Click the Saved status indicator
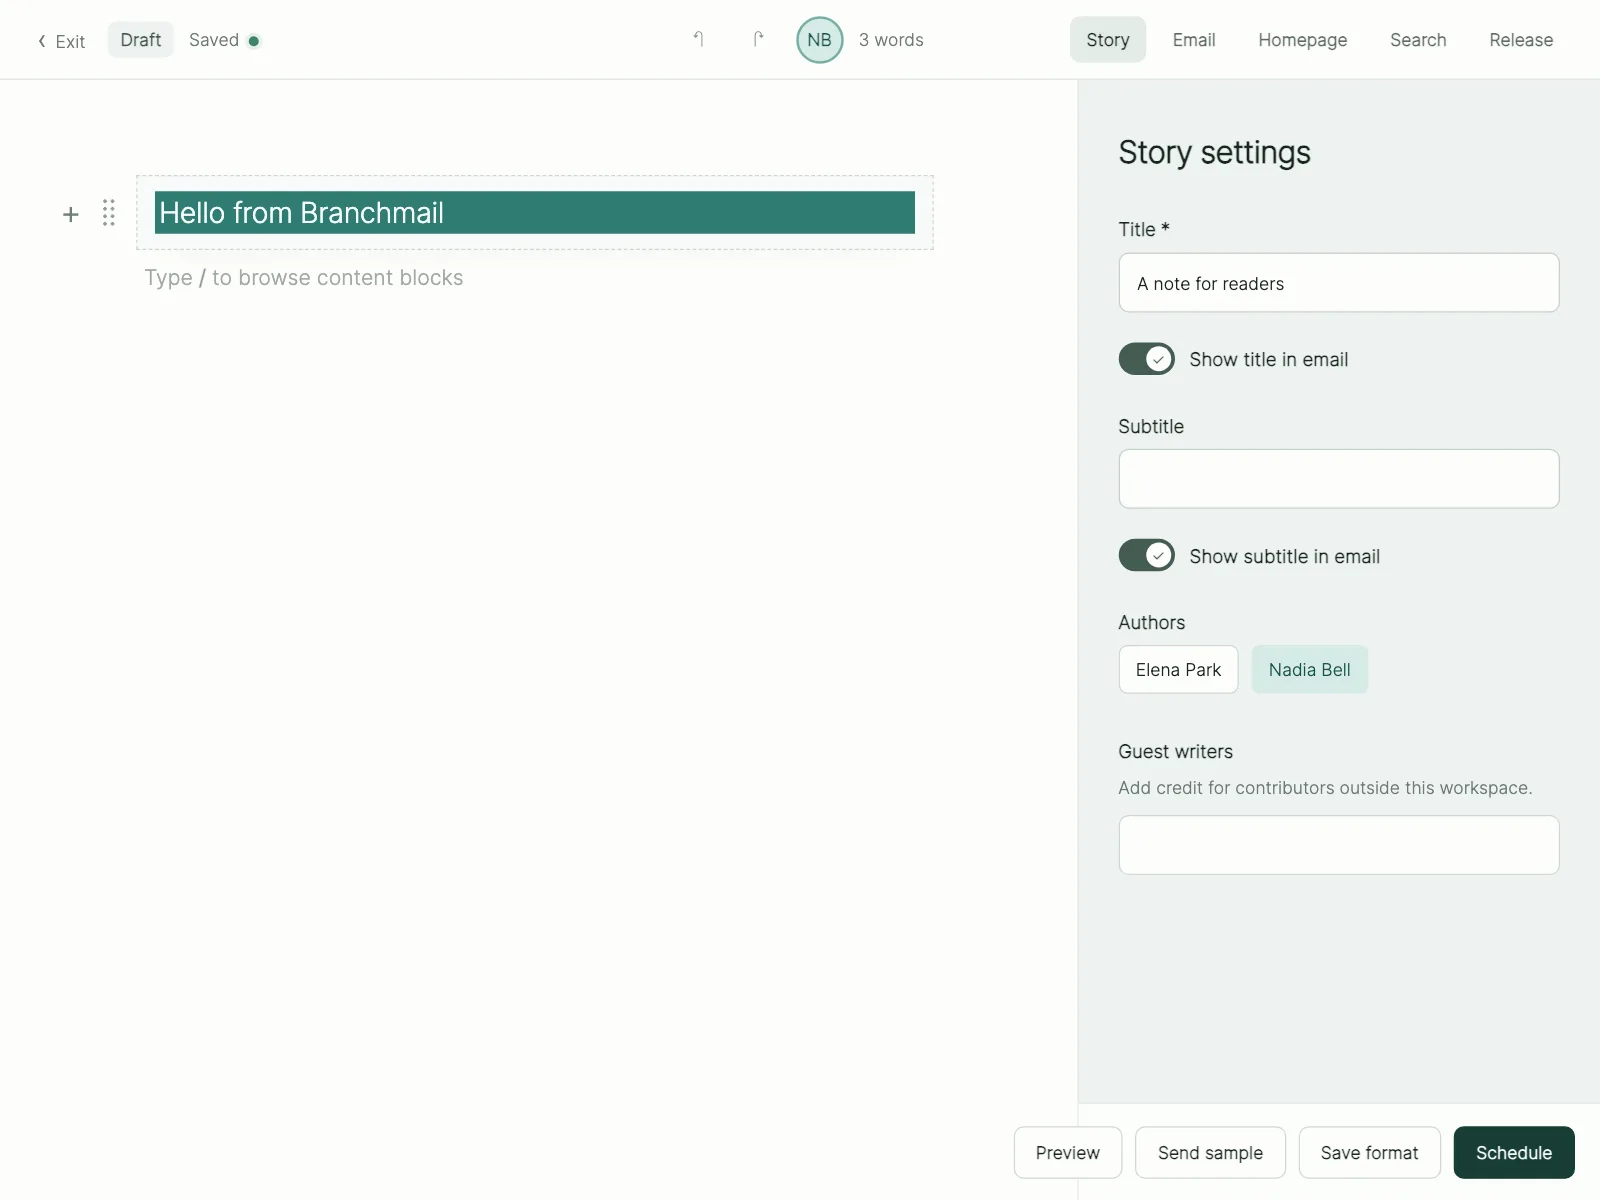This screenshot has height=1200, width=1600. (224, 40)
